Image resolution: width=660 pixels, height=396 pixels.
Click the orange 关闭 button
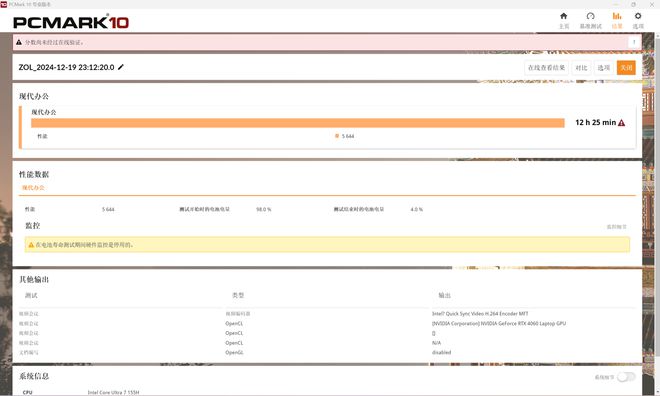(x=626, y=68)
